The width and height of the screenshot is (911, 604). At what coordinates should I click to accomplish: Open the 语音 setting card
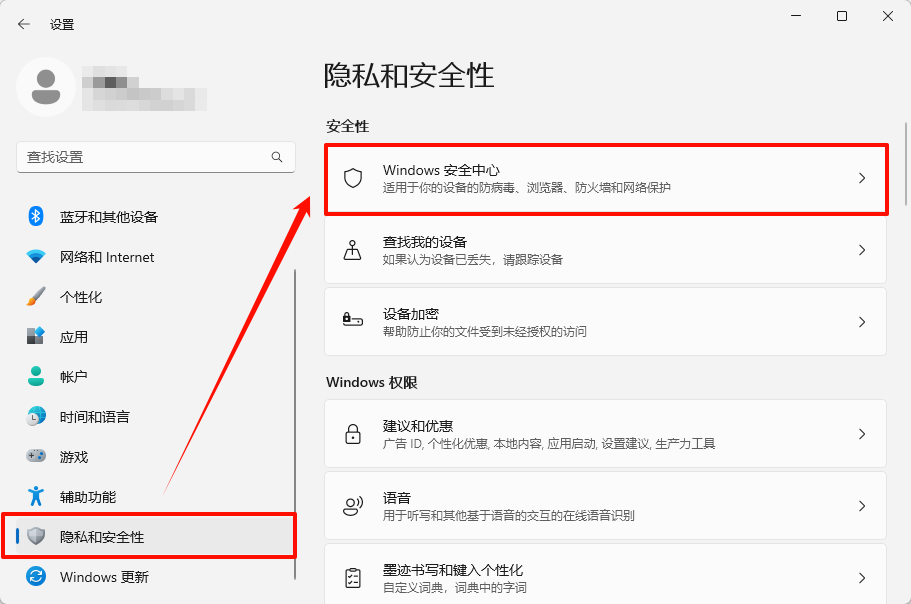tap(605, 506)
